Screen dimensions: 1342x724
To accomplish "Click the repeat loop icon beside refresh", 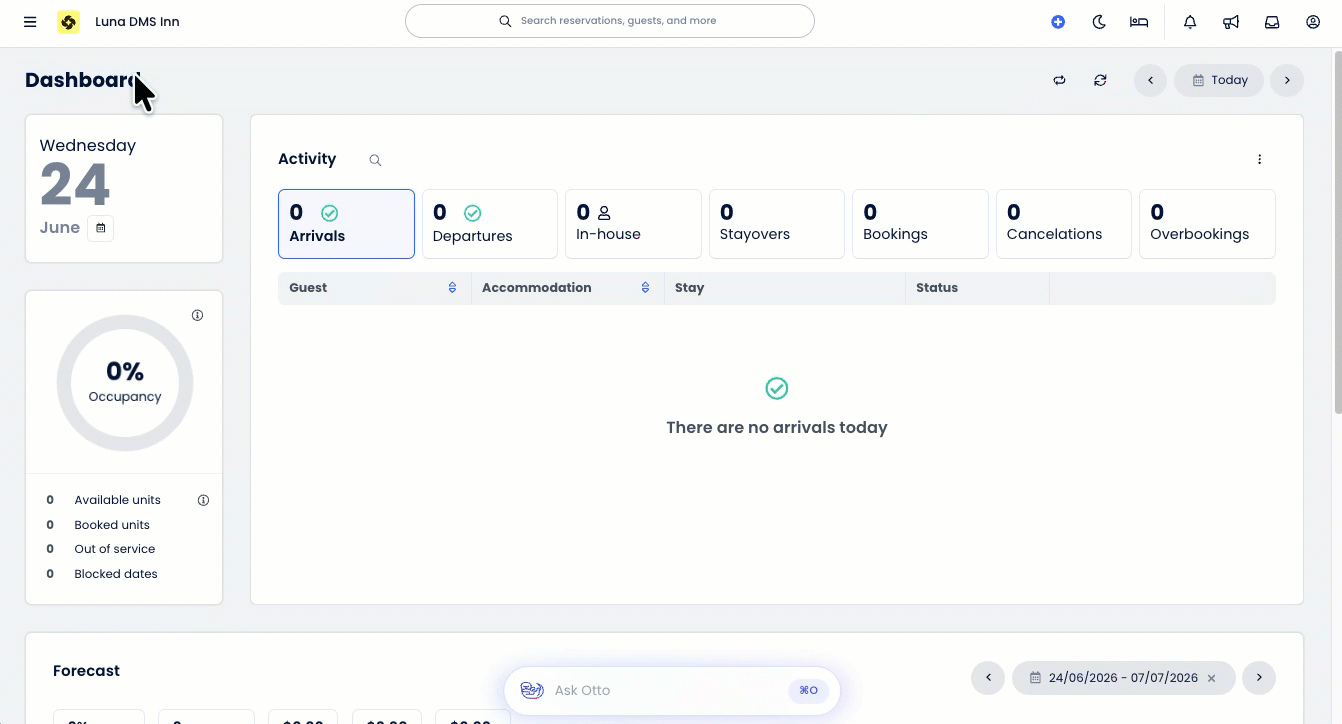I will [1059, 80].
